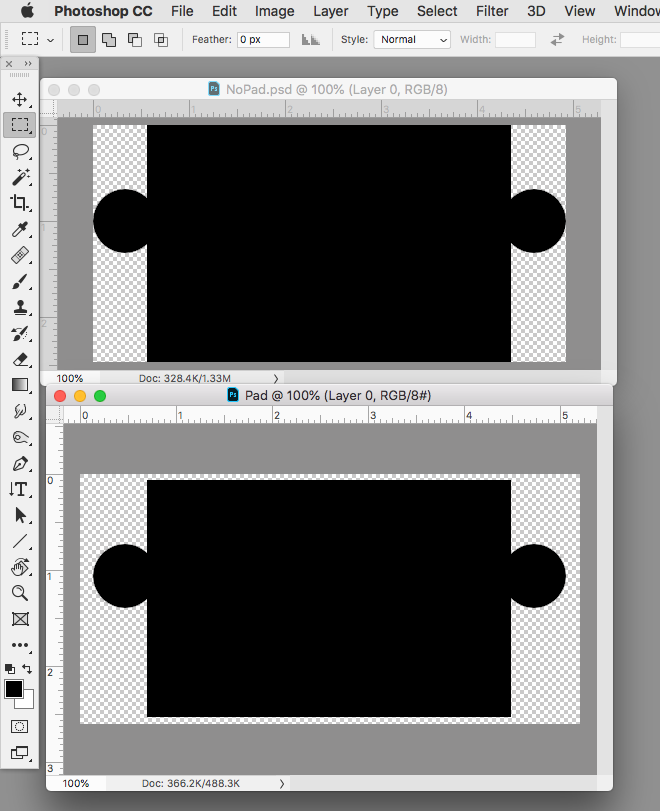Reset default foreground and background colors

pos(10,669)
